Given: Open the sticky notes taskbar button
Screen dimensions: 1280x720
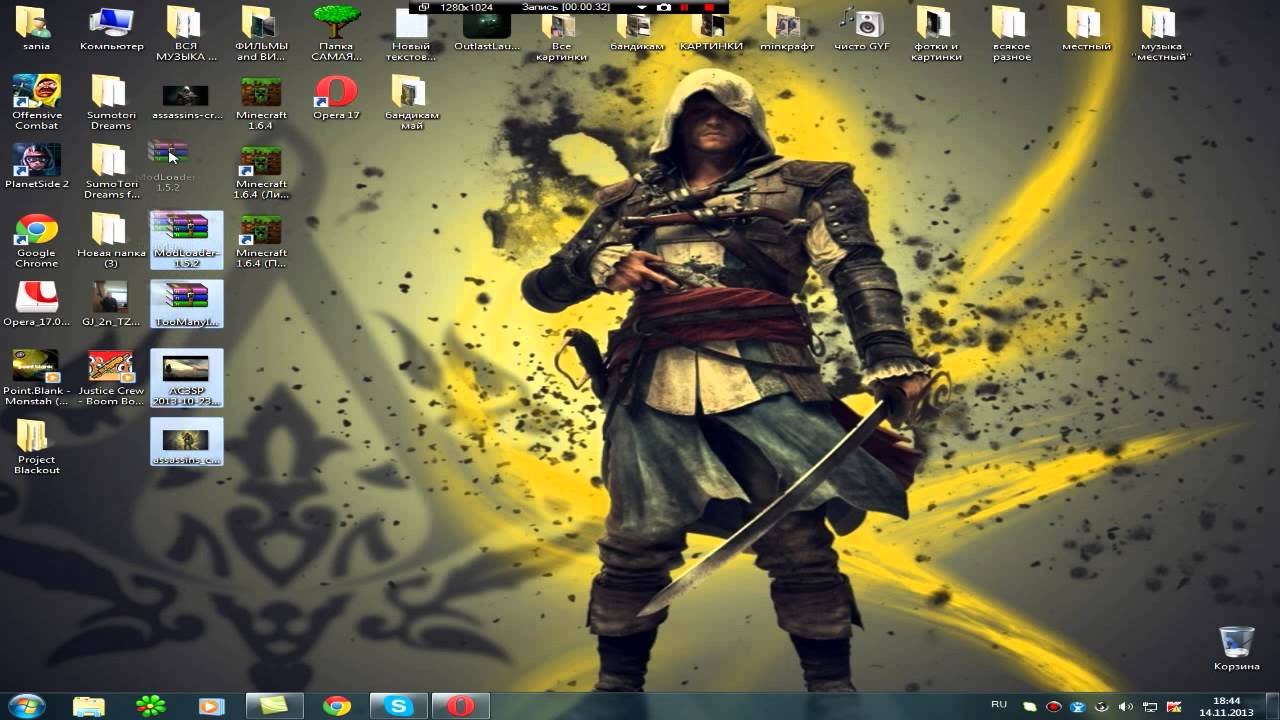Looking at the screenshot, I should [x=274, y=706].
